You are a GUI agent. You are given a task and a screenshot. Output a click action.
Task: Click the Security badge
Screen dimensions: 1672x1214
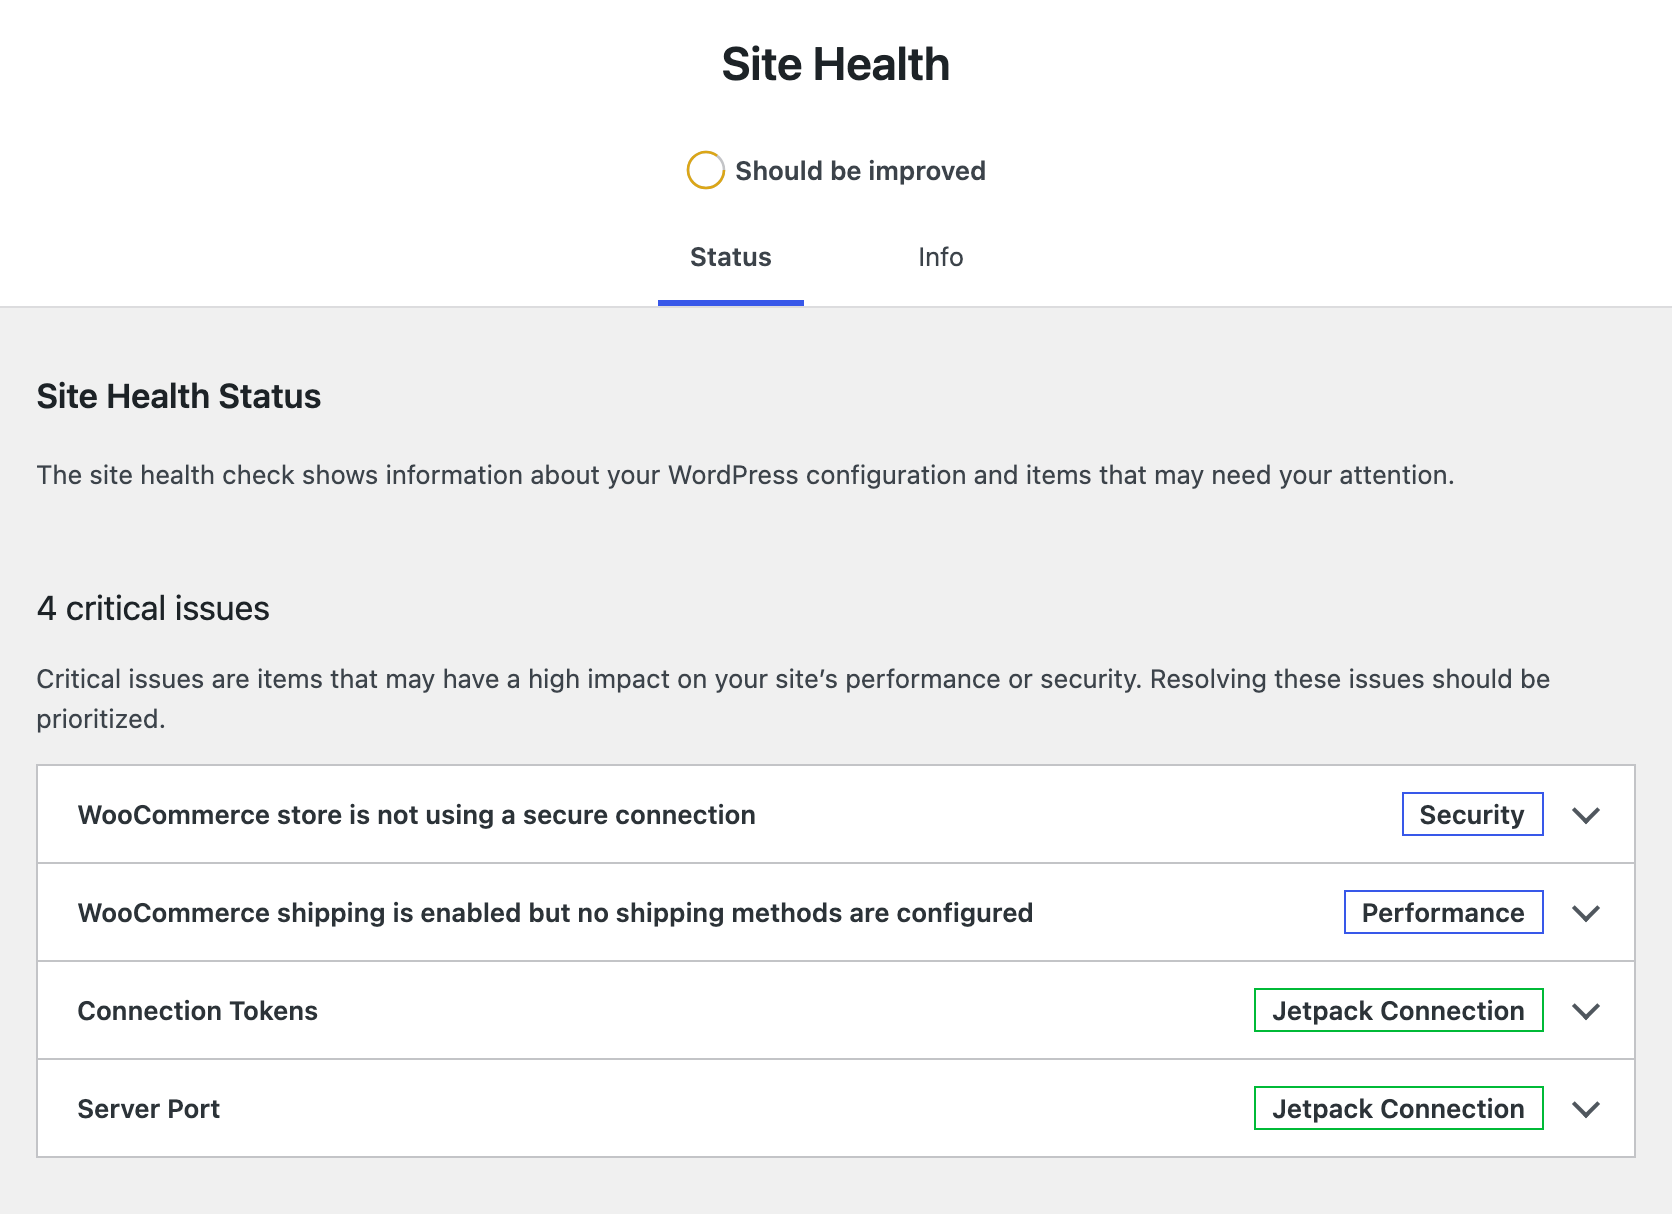click(x=1472, y=814)
